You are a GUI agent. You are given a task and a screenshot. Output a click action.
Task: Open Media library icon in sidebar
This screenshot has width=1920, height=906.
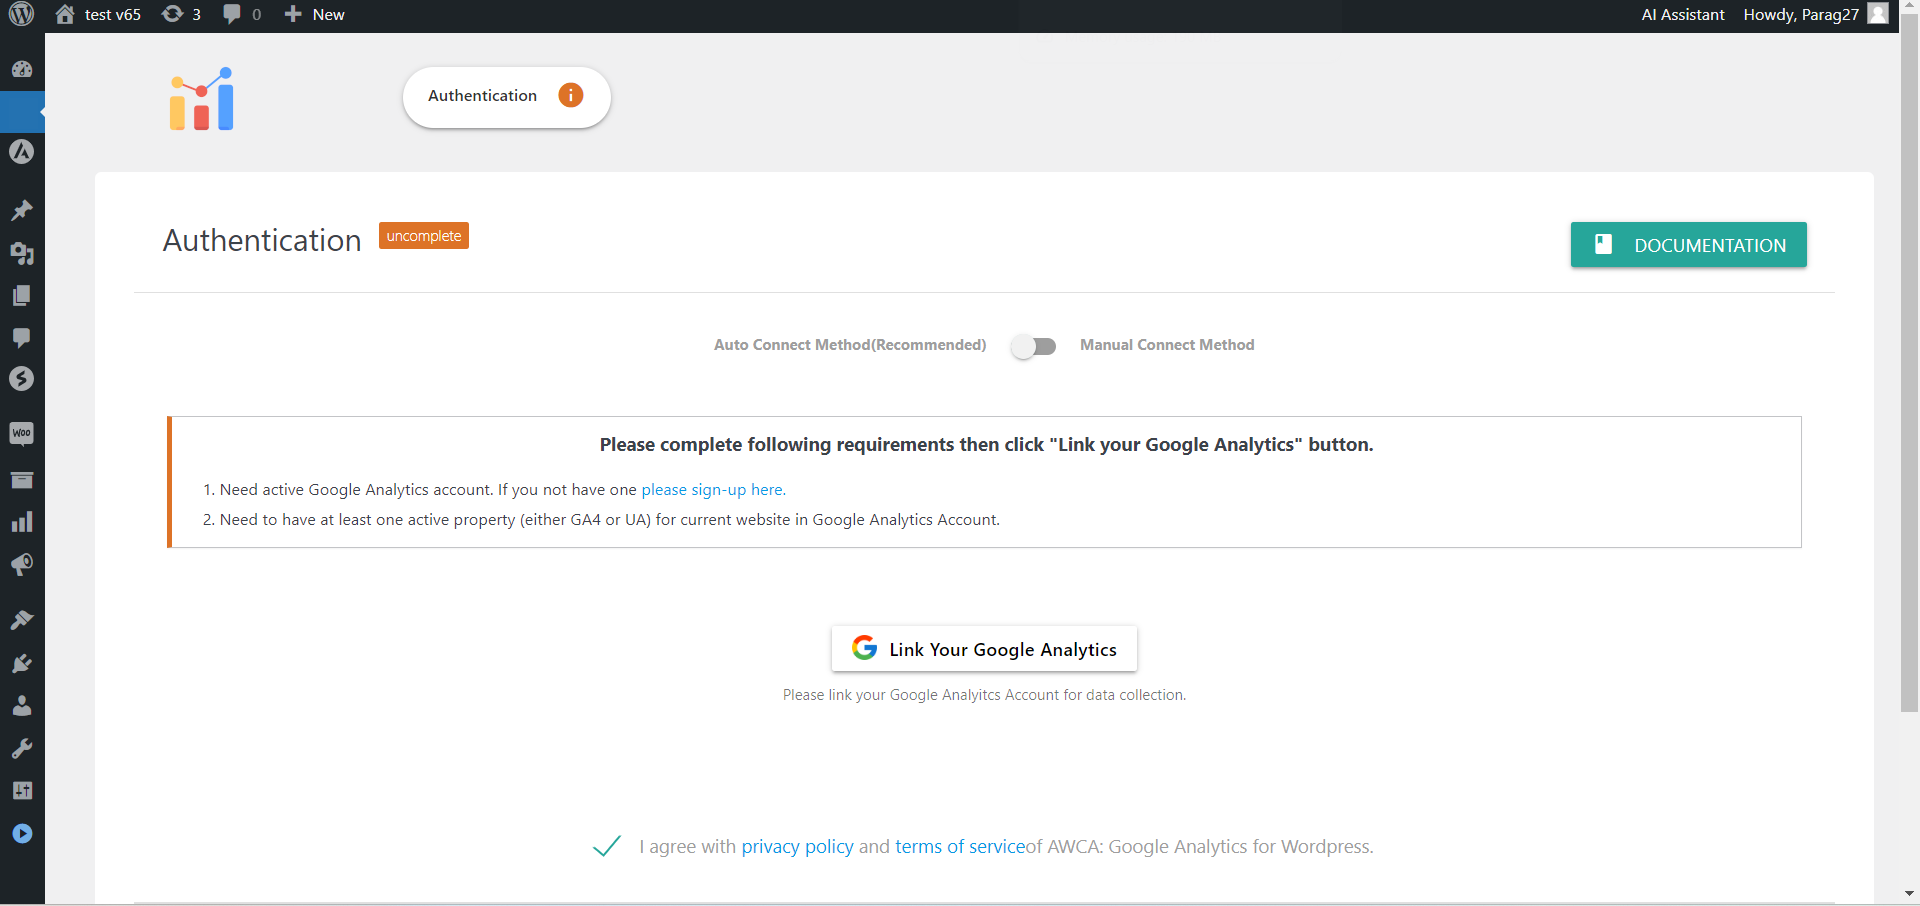pos(22,253)
